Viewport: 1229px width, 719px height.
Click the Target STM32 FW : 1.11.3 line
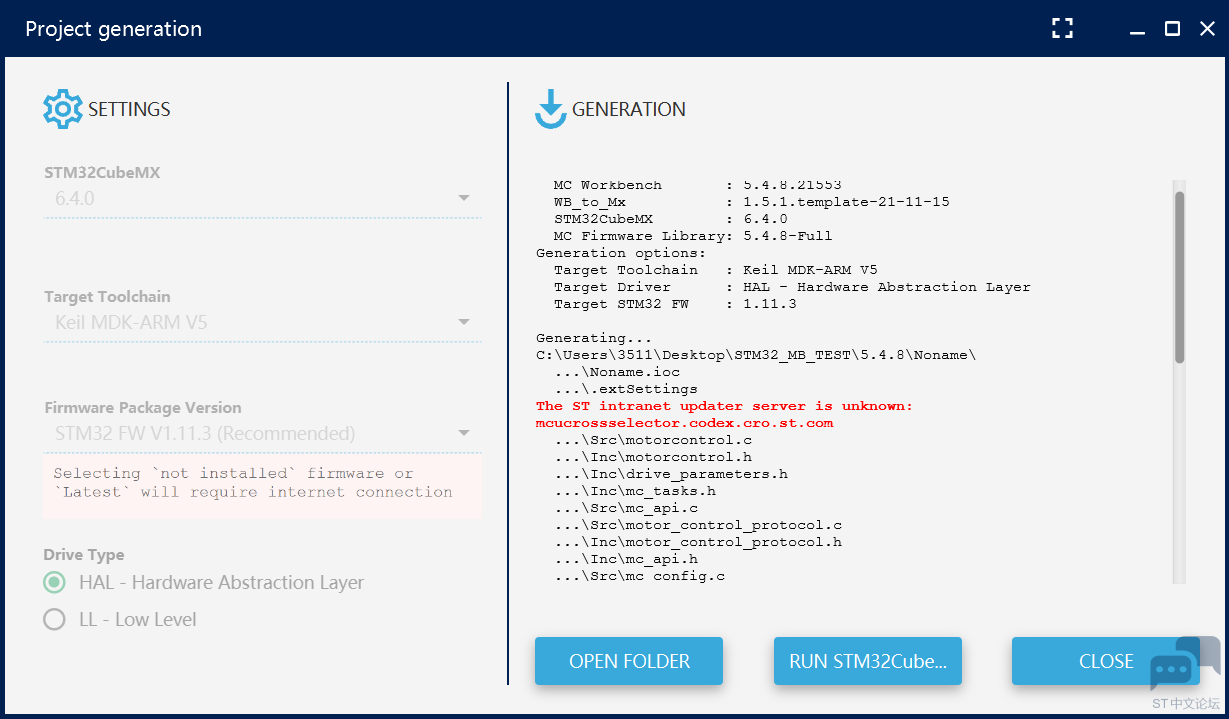point(675,304)
